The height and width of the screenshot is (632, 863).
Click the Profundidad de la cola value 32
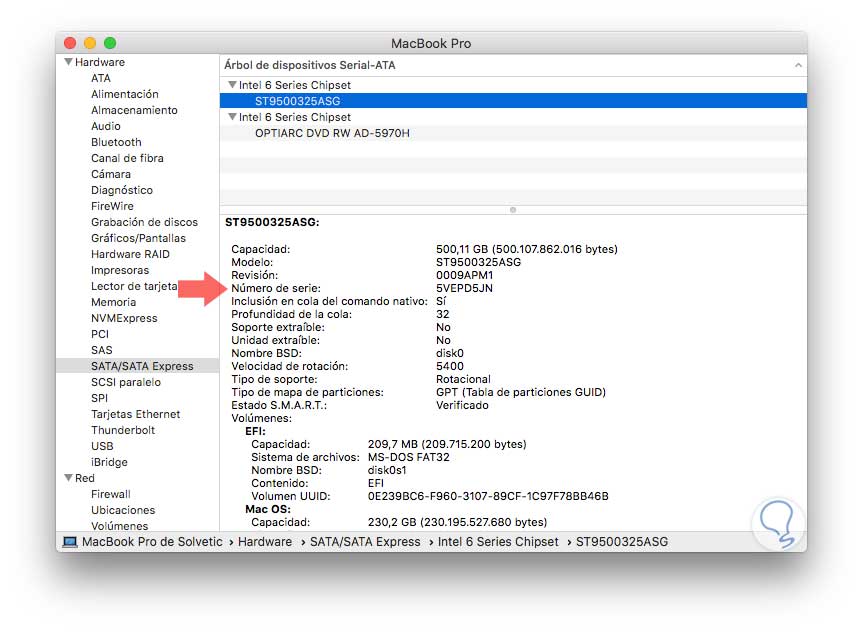pyautogui.click(x=443, y=314)
